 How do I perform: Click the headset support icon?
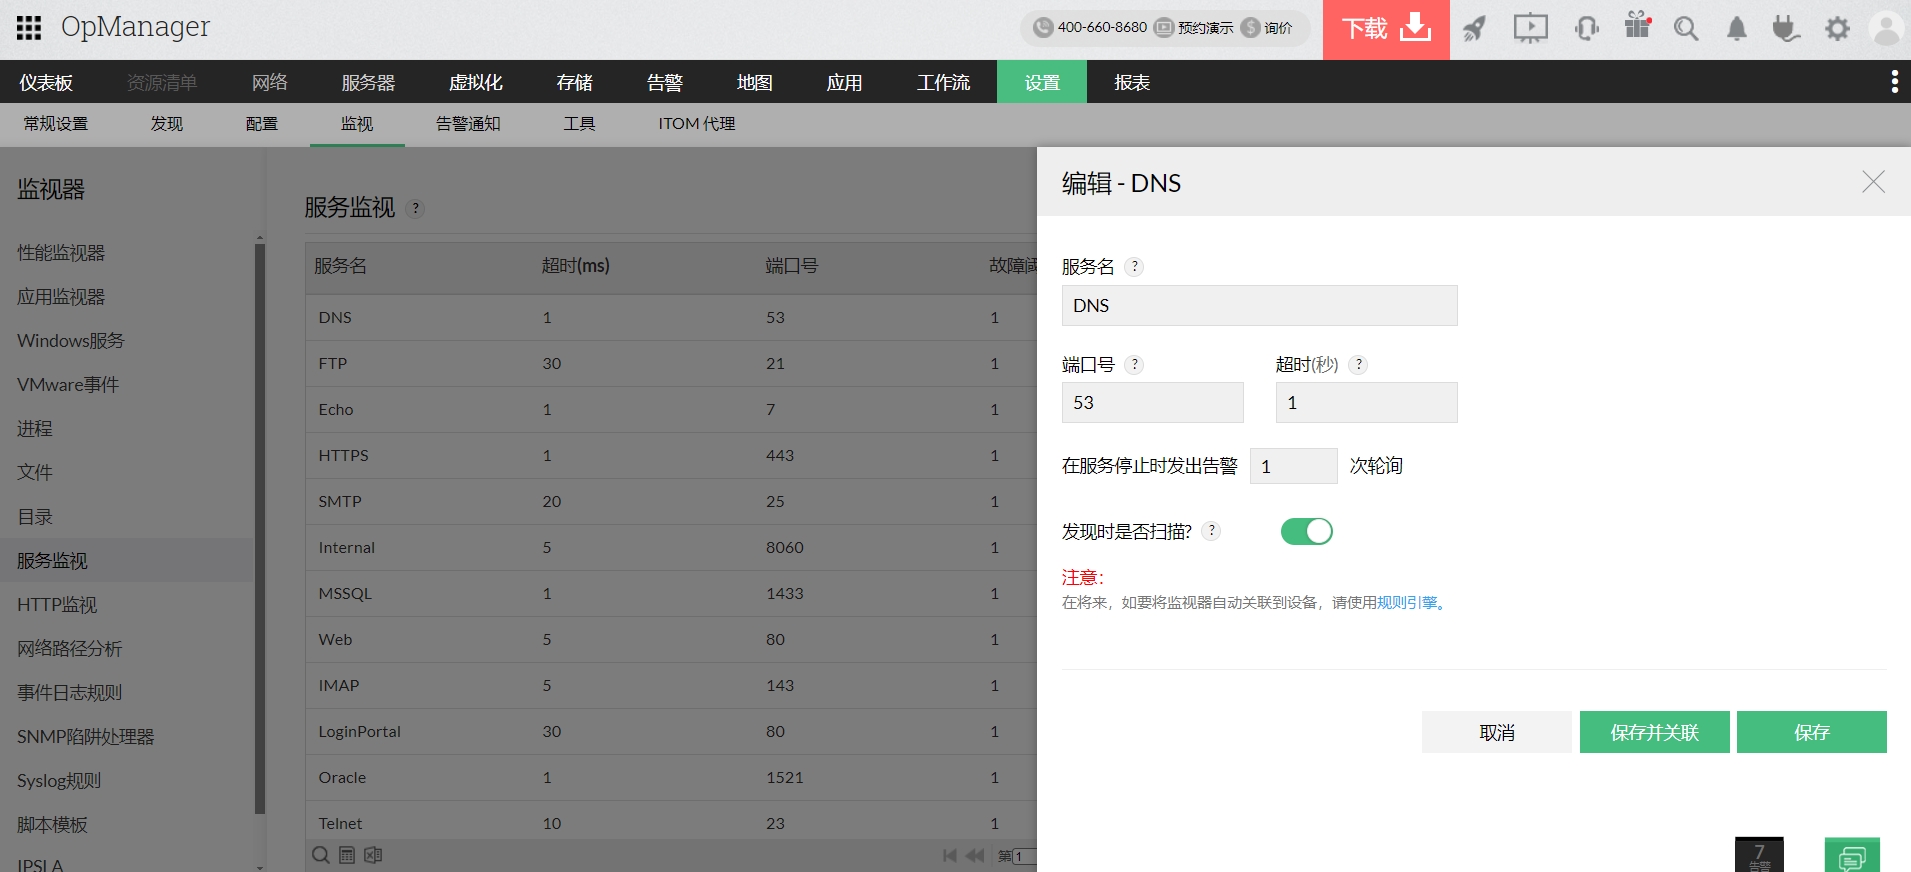pos(1586,29)
